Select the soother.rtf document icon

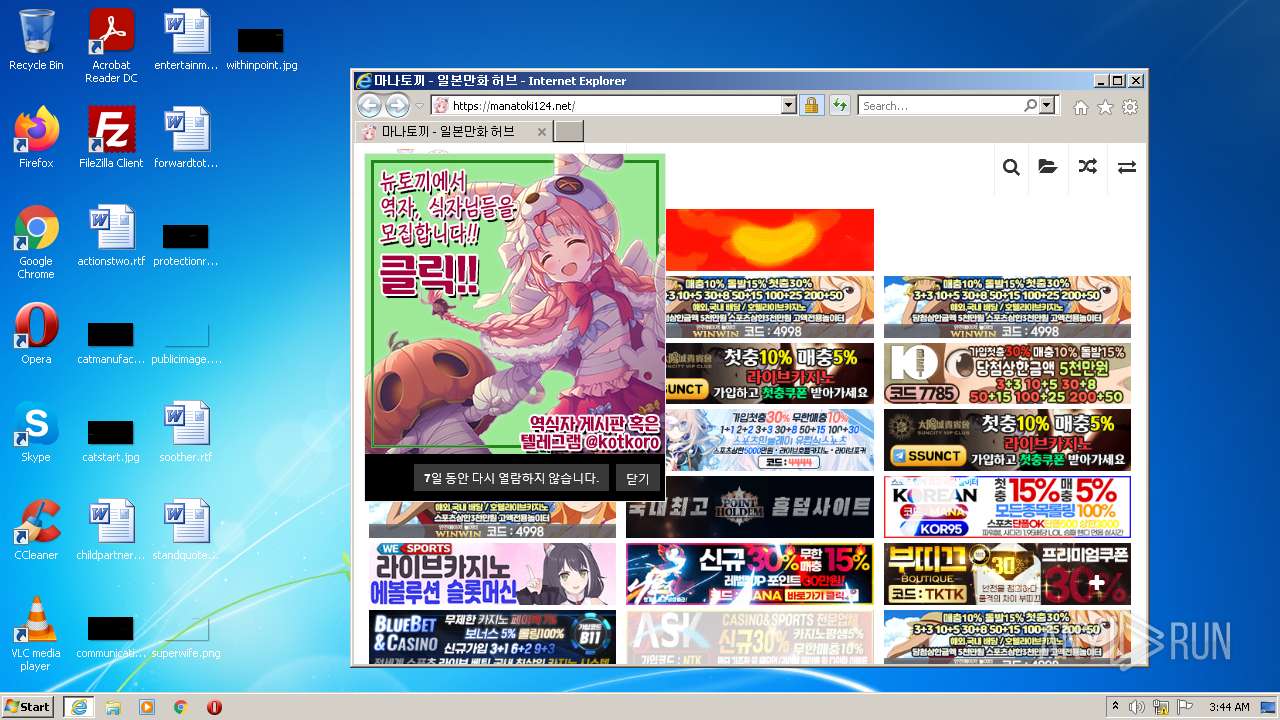[186, 432]
